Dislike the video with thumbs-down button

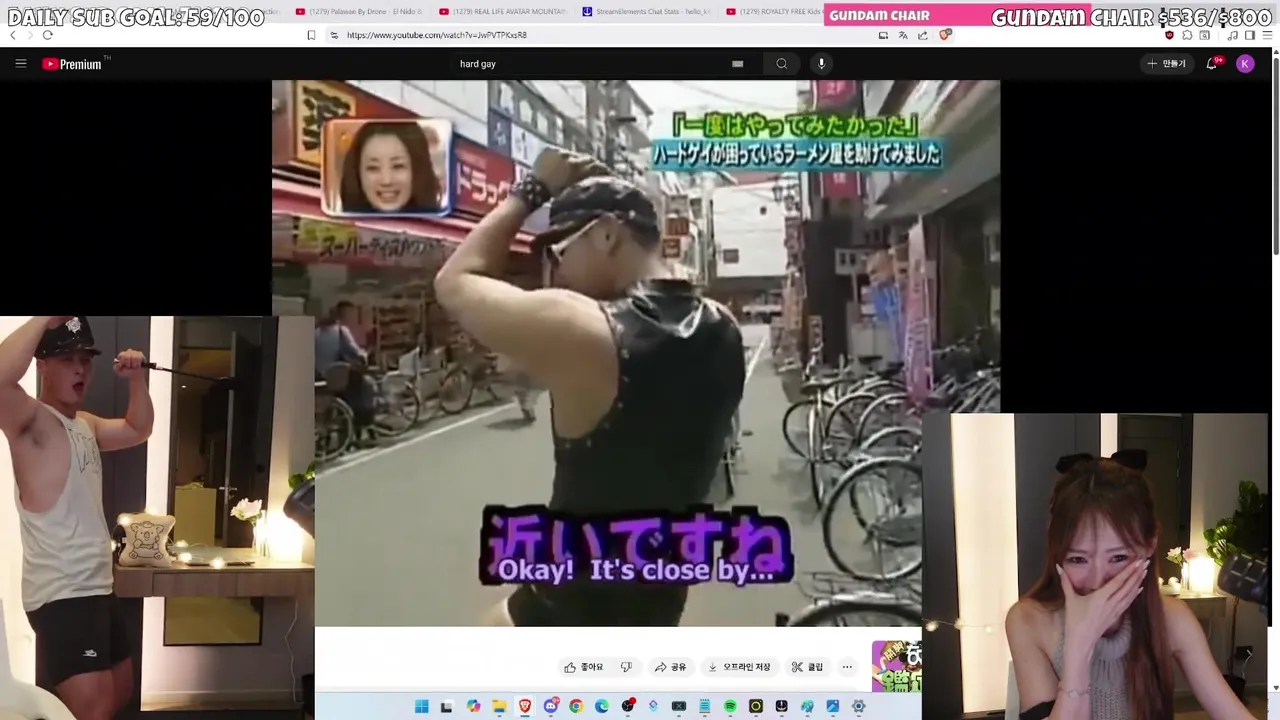(x=626, y=667)
